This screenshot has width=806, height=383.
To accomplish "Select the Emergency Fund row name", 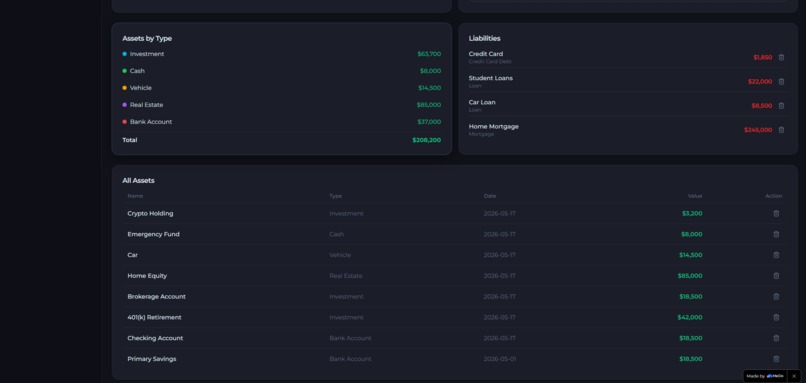I will [153, 234].
